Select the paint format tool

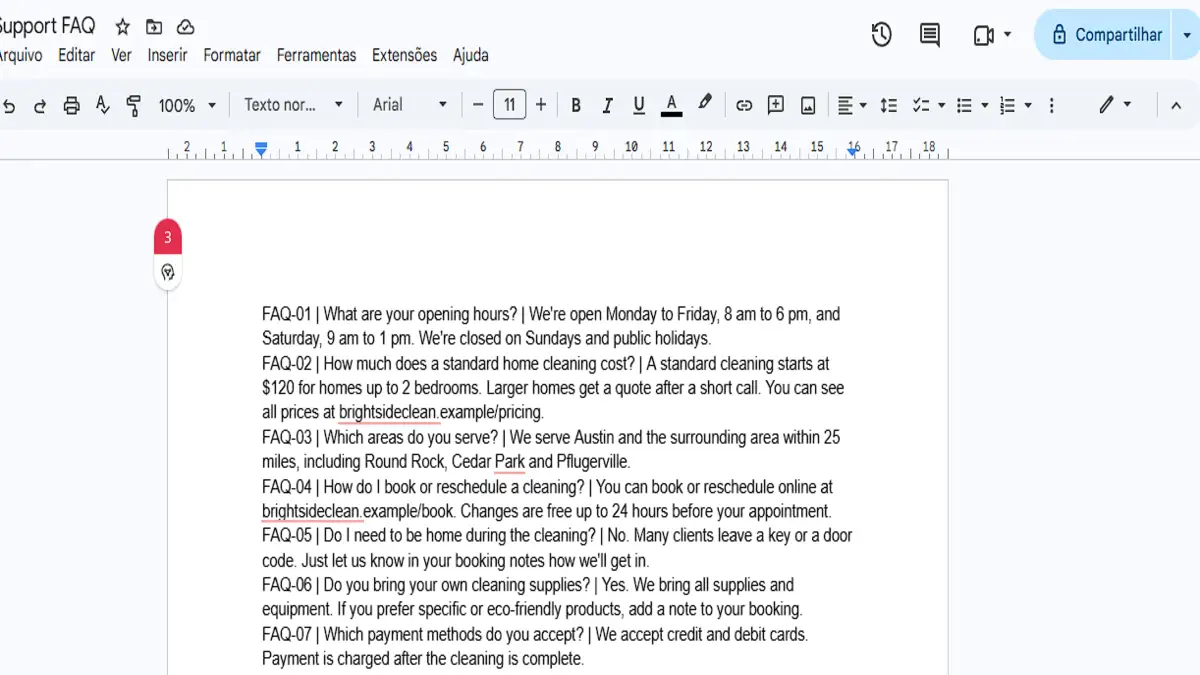133,105
